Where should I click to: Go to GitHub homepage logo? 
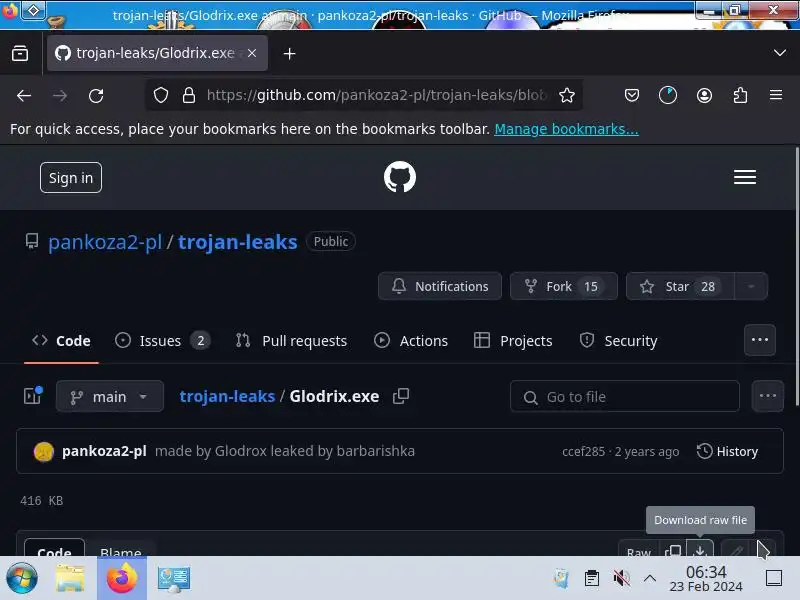399,177
